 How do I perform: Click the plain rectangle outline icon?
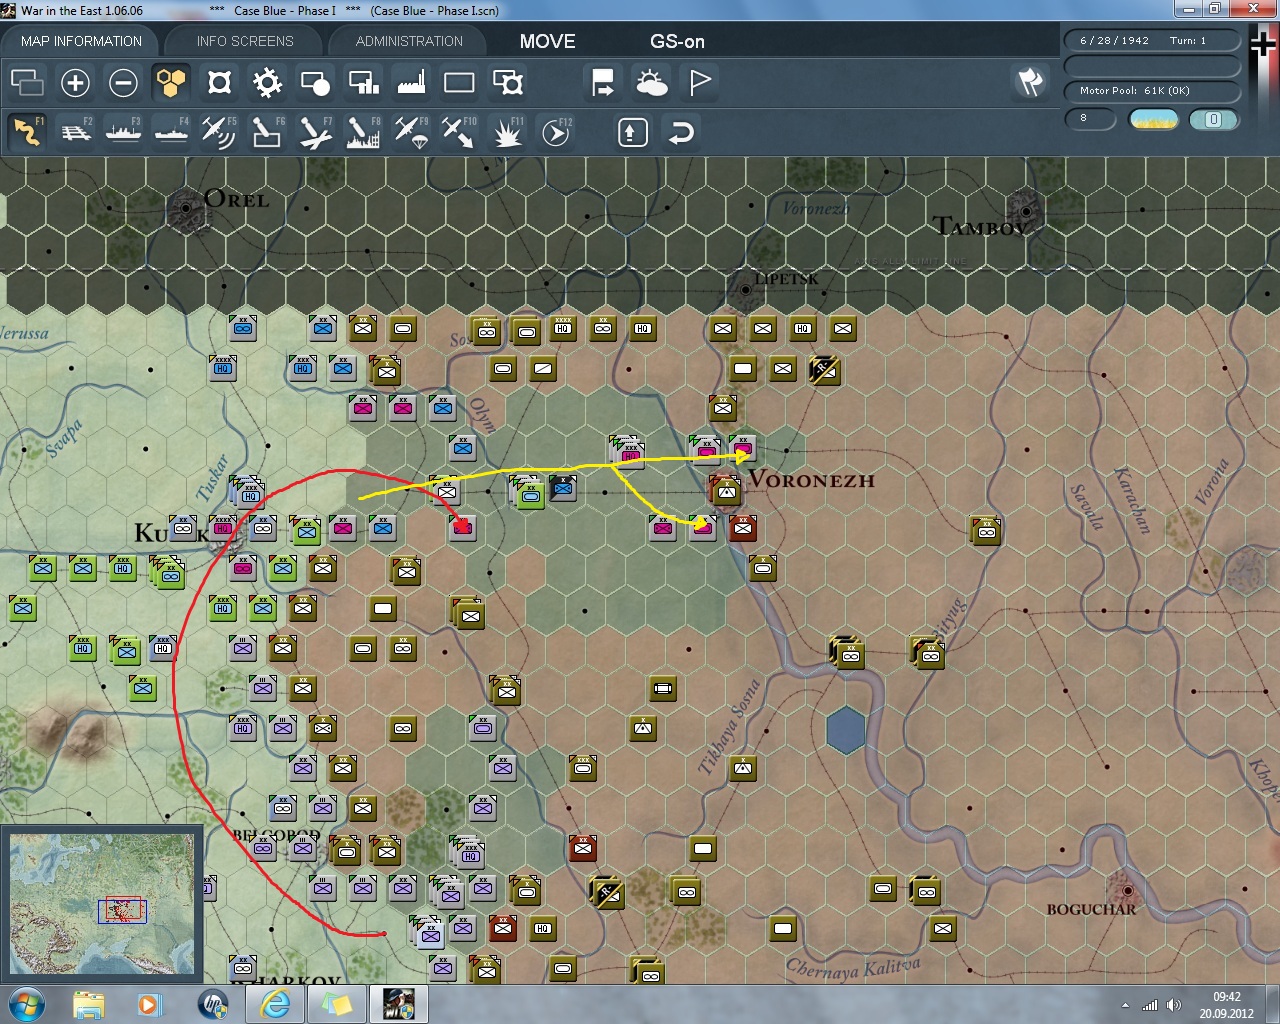pos(459,83)
